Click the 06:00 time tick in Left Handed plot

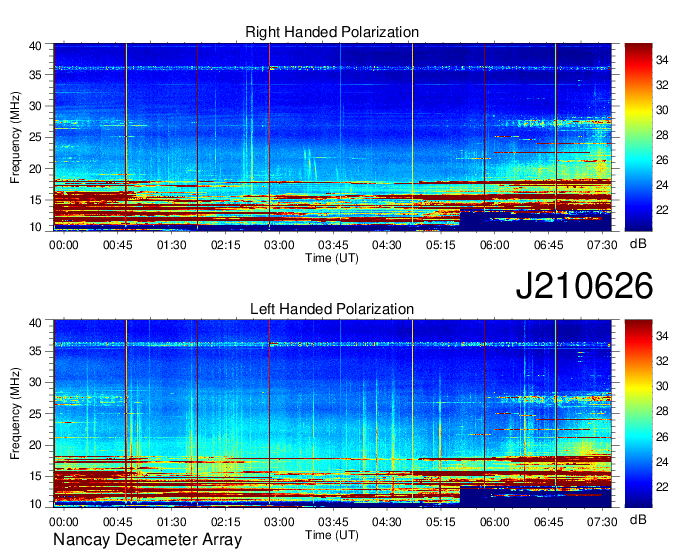coord(494,522)
